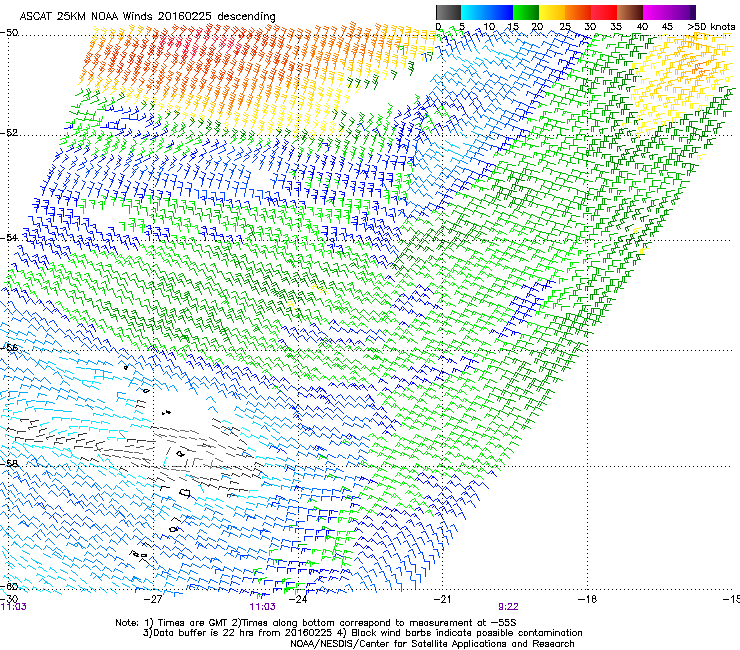The height and width of the screenshot is (650, 740).
Task: Click the brown 35-40 knots color swatch
Action: [x=630, y=12]
